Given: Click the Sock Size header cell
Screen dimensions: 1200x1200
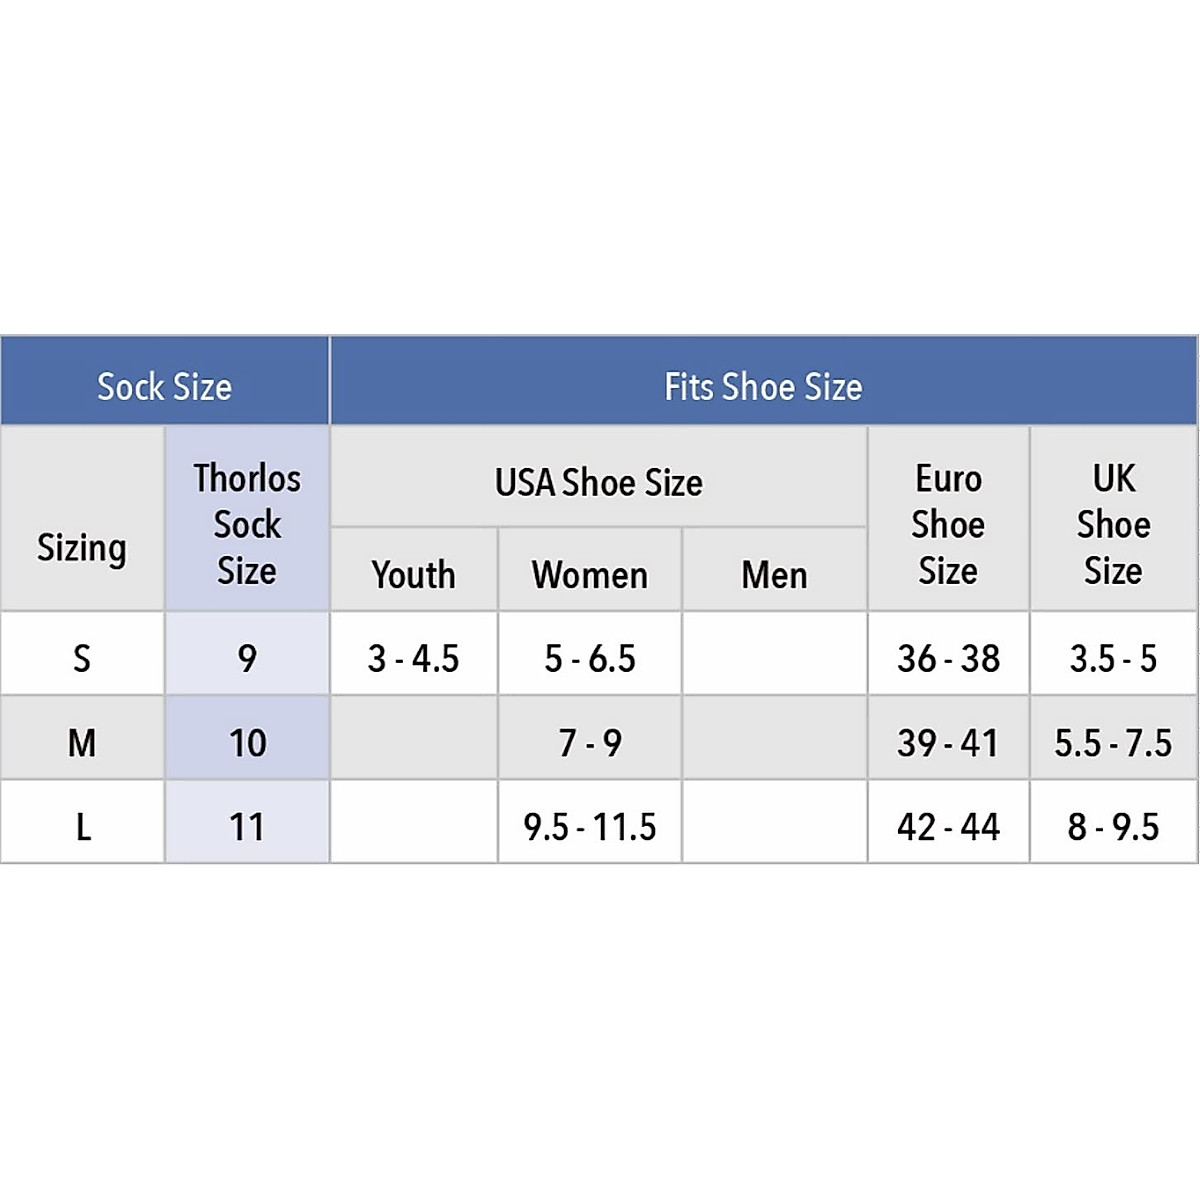Looking at the screenshot, I should tap(164, 386).
